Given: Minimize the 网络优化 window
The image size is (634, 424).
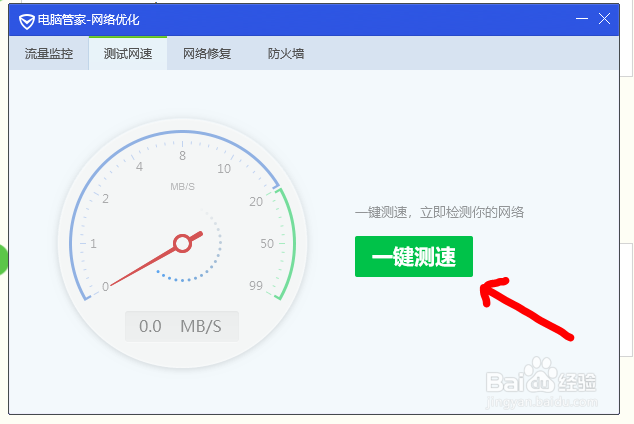Looking at the screenshot, I should tap(582, 19).
